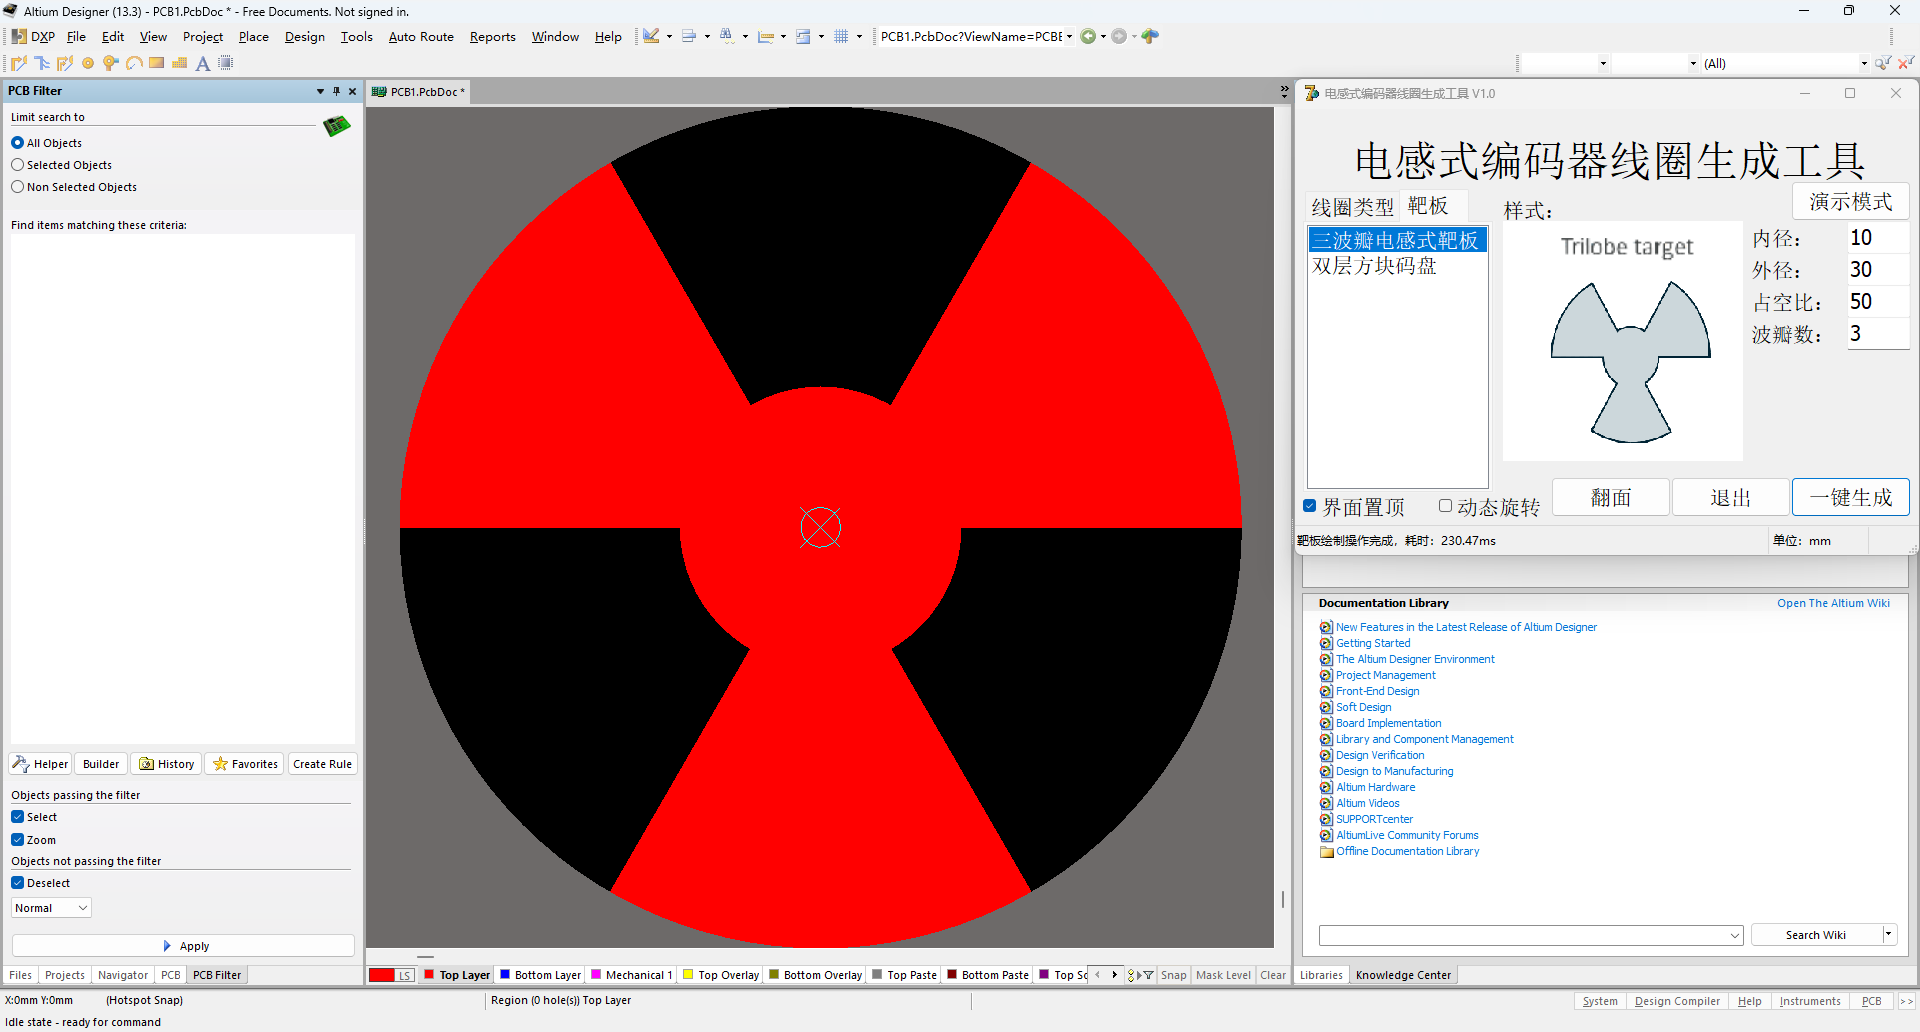This screenshot has height=1032, width=1920.
Task: Select the place string text tool
Action: tap(203, 63)
